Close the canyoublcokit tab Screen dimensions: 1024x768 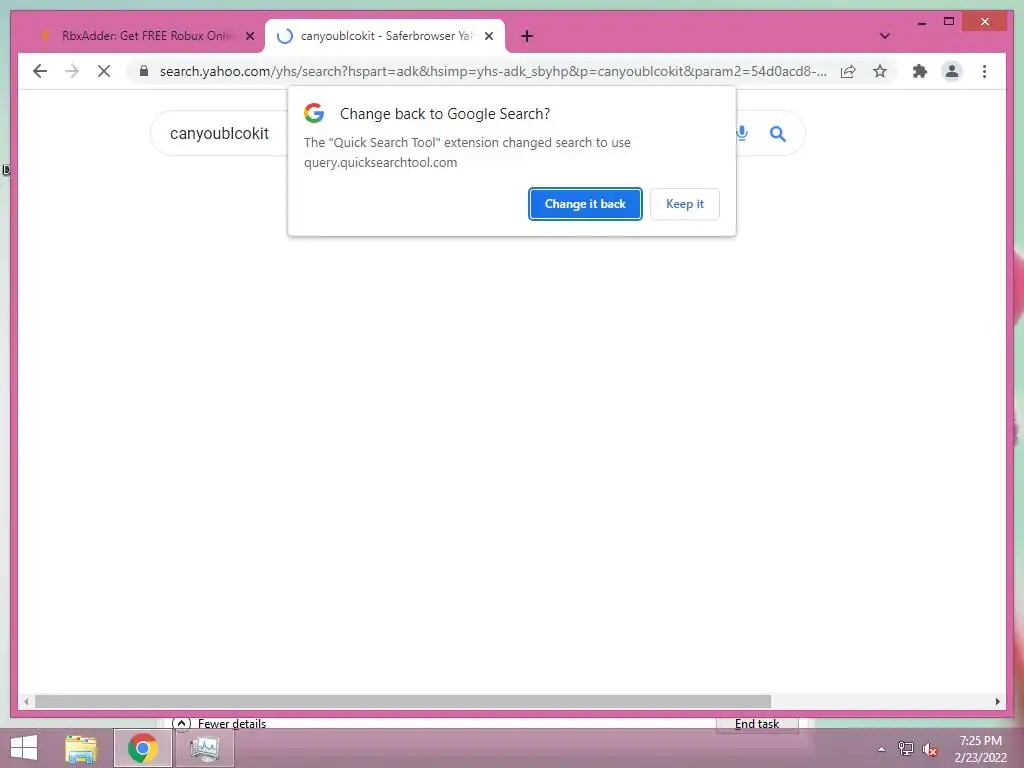point(488,36)
